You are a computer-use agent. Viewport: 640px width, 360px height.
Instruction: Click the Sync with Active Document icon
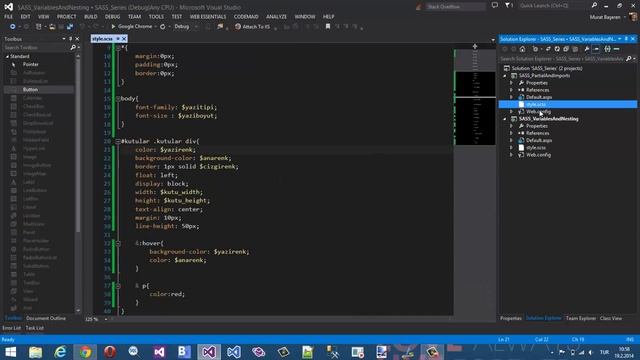[548, 49]
